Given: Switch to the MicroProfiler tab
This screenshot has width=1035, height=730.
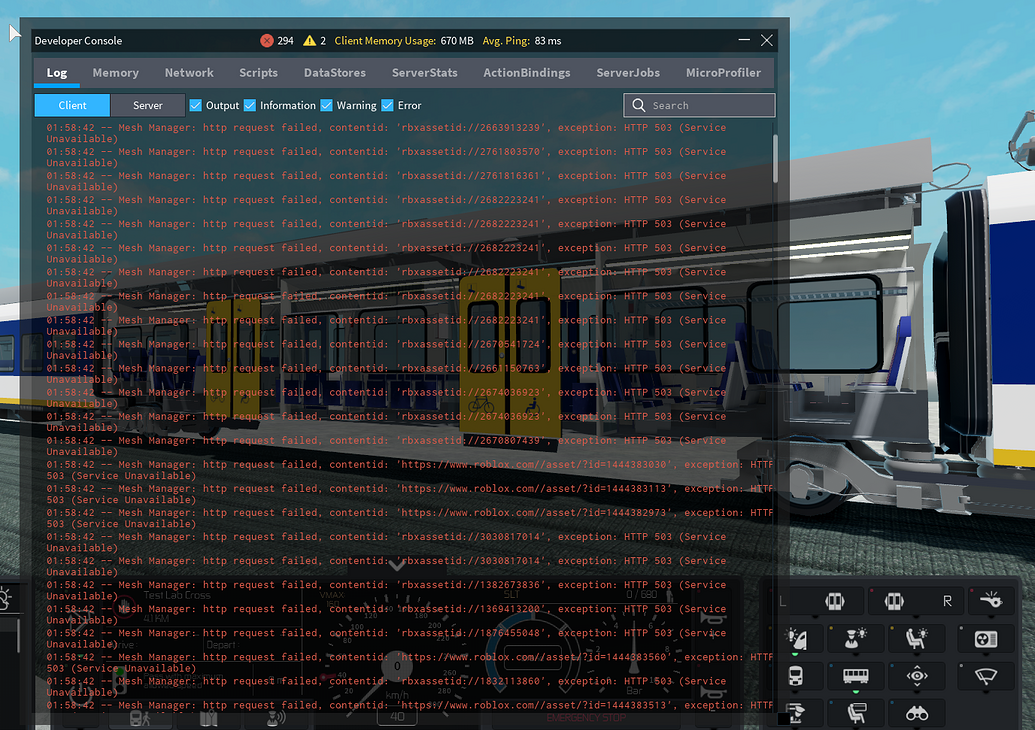Looking at the screenshot, I should (x=723, y=73).
